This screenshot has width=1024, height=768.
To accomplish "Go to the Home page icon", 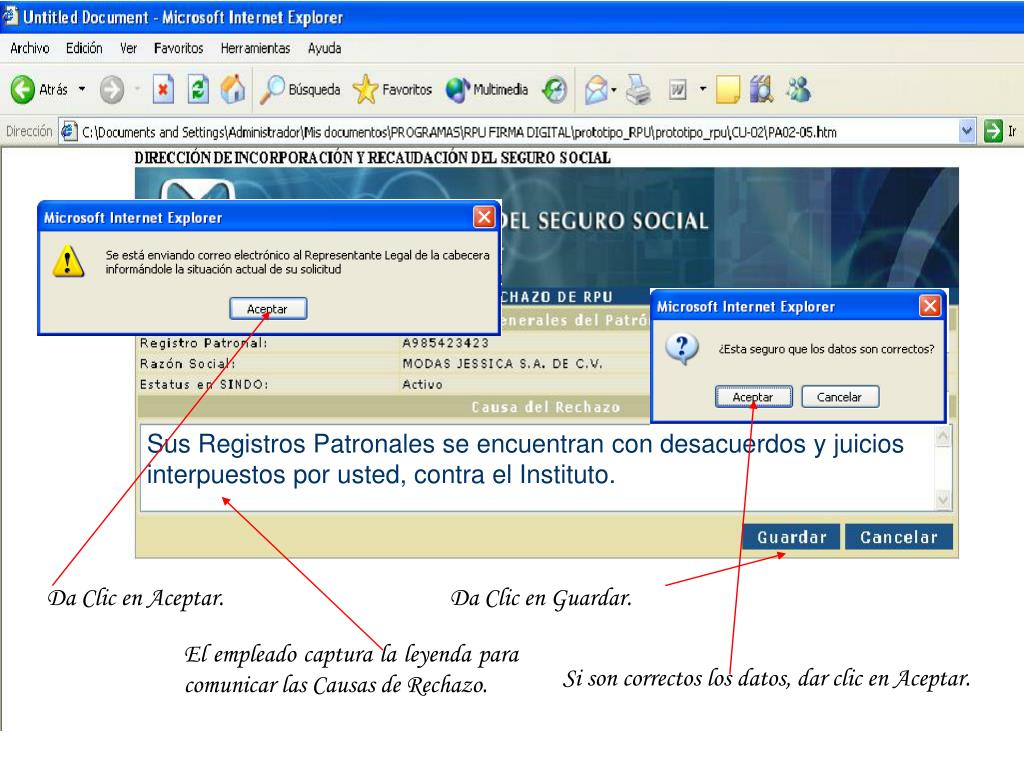I will click(x=232, y=89).
